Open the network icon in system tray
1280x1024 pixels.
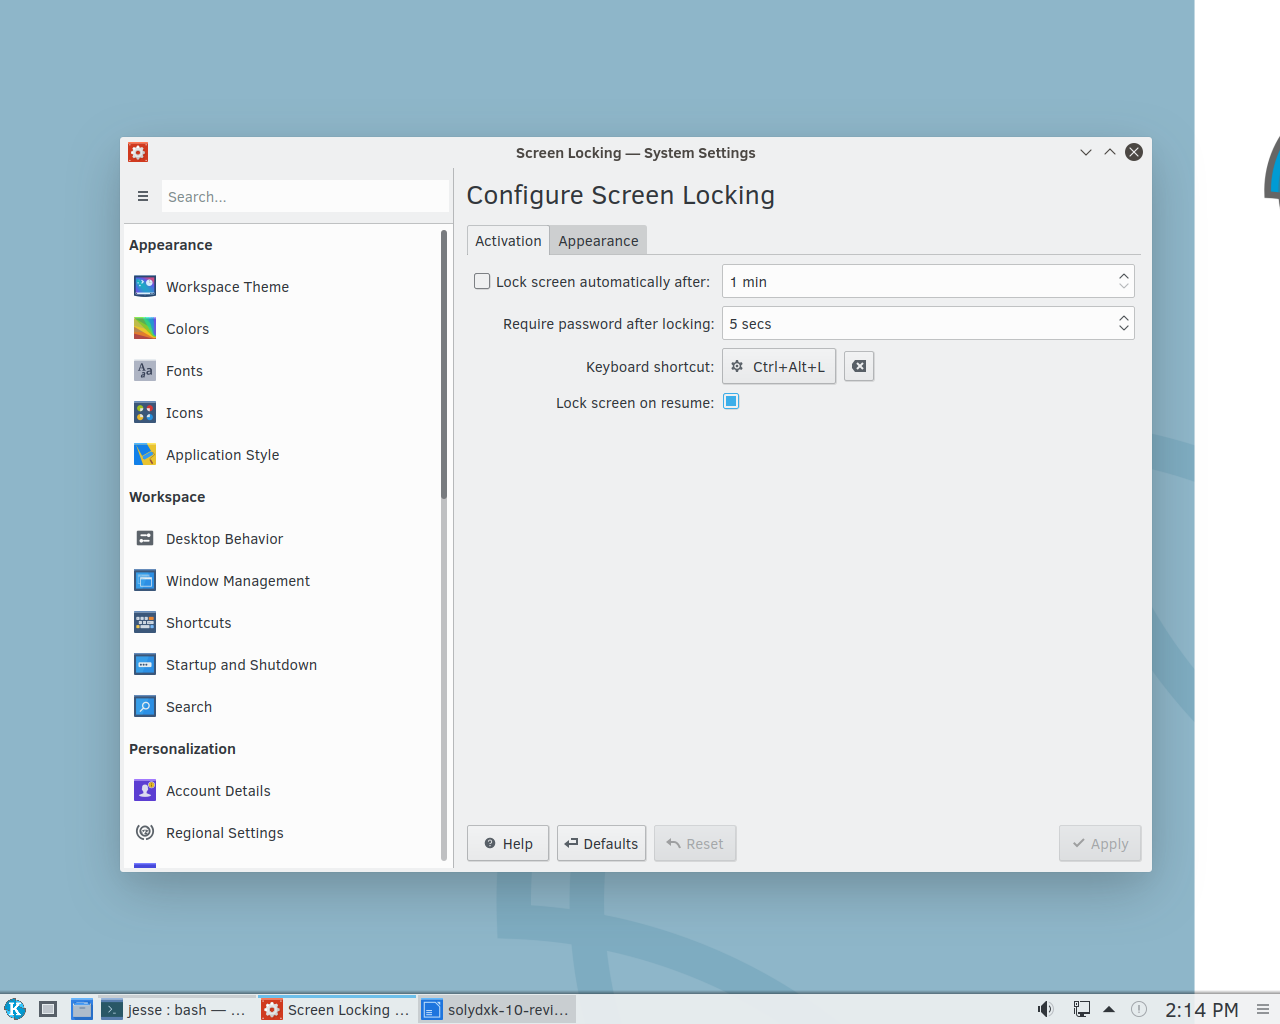1081,1009
